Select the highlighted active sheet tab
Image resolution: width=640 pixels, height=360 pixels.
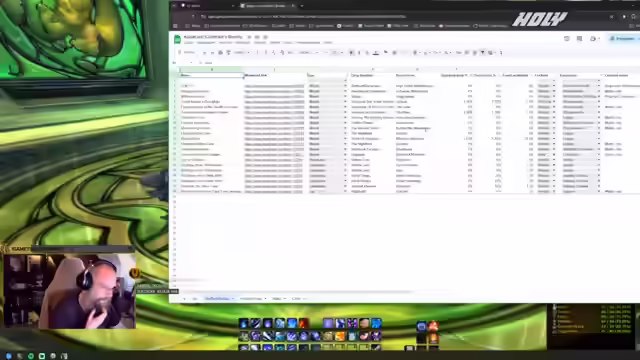pos(219,299)
